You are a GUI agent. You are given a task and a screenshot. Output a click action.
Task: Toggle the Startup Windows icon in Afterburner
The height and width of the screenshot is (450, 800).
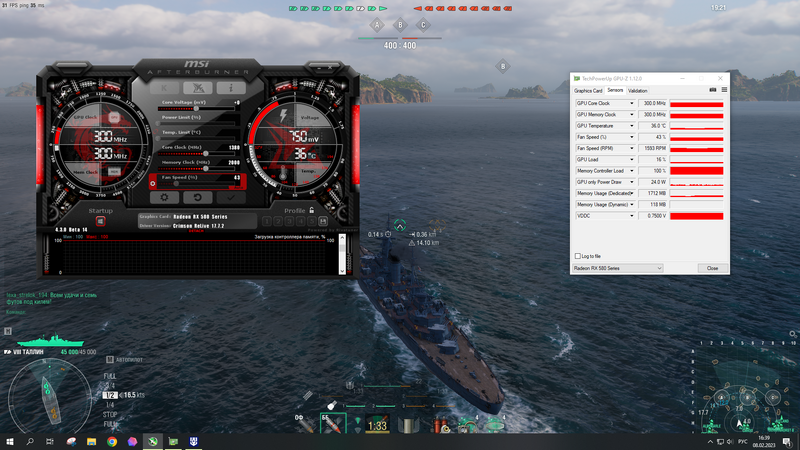click(x=101, y=221)
